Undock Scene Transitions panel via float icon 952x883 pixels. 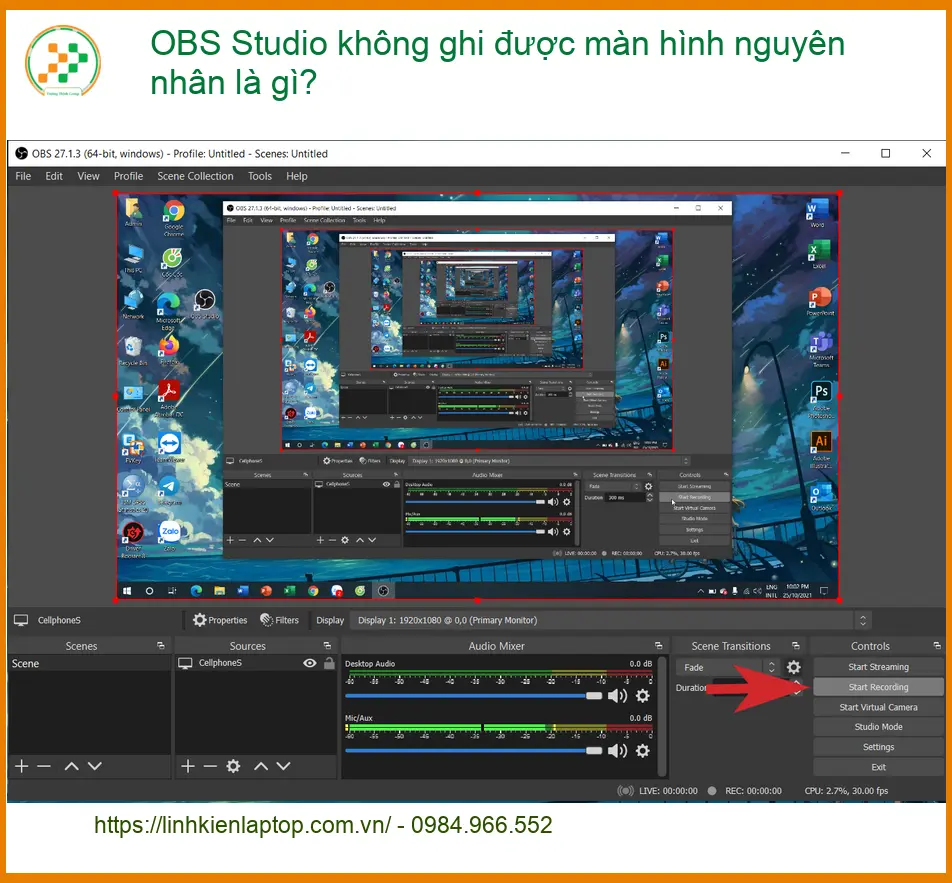pos(796,646)
